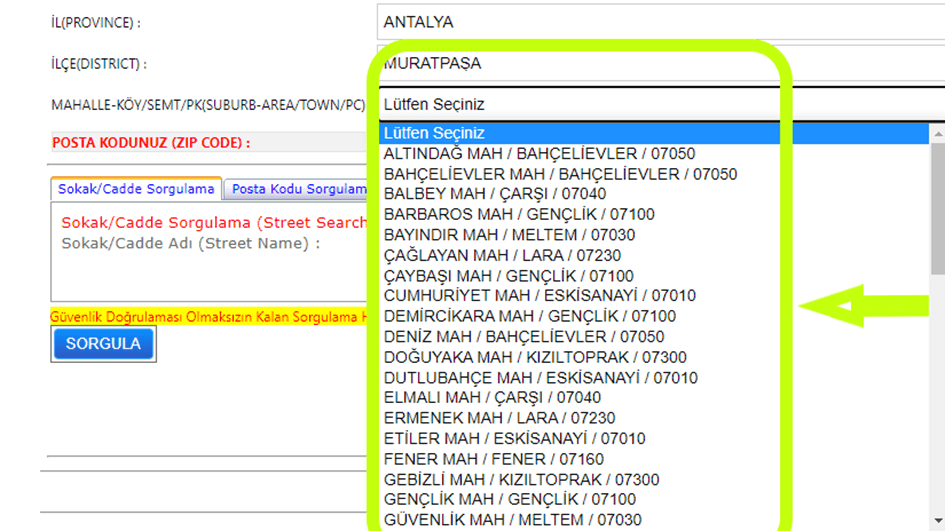Pick DENİZ MAH / BAHÇELİEVLER / 07050
945x531 pixels.
pos(523,337)
